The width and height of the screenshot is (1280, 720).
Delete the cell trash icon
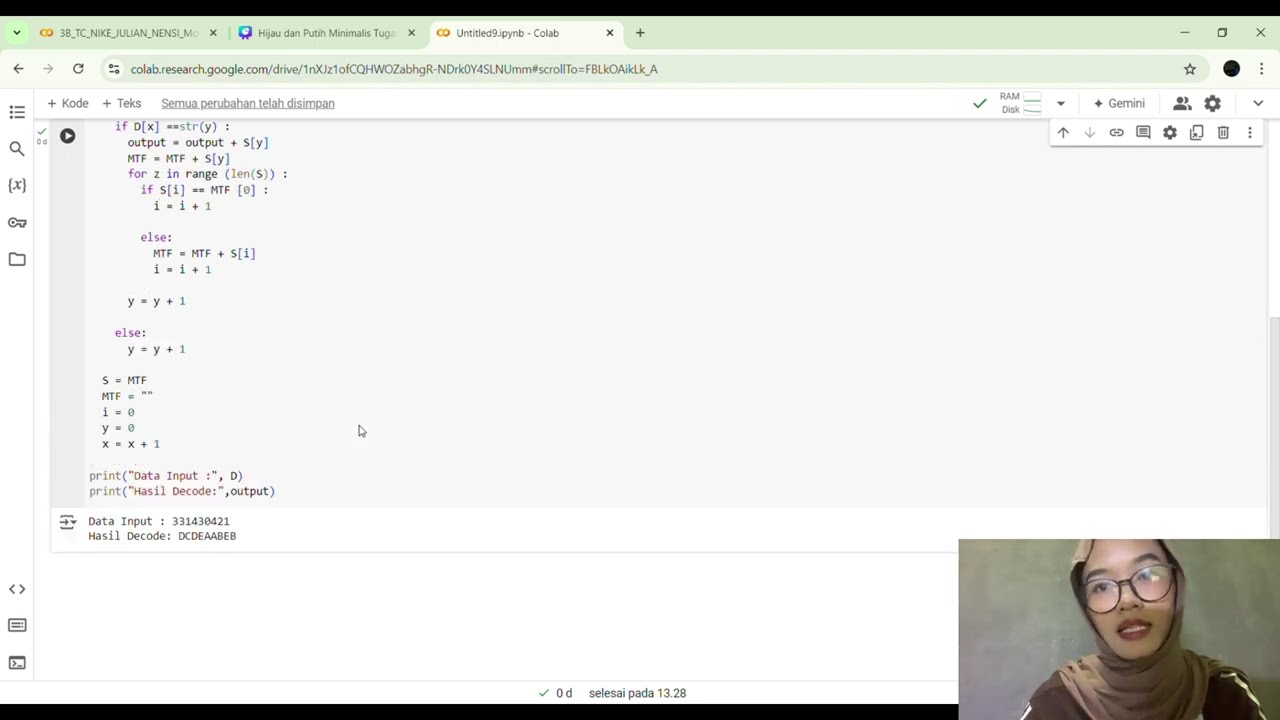[x=1223, y=132]
